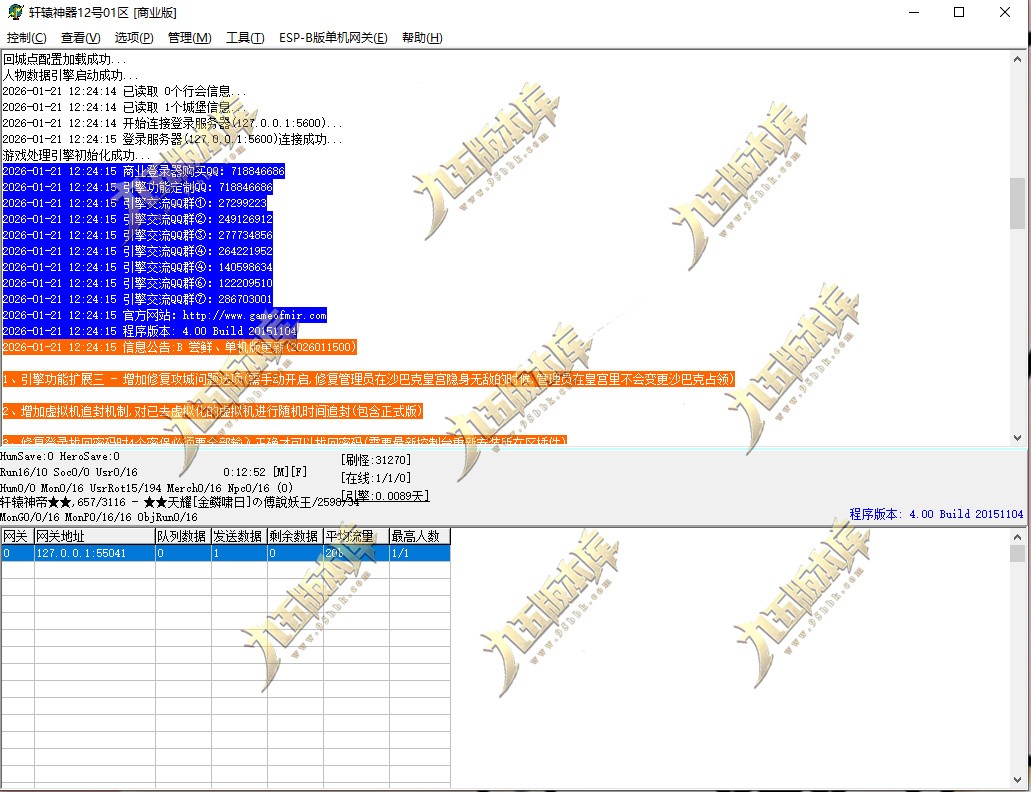
Task: Click the log line 商业登录器购买QQ: 718846686
Action: pos(143,172)
